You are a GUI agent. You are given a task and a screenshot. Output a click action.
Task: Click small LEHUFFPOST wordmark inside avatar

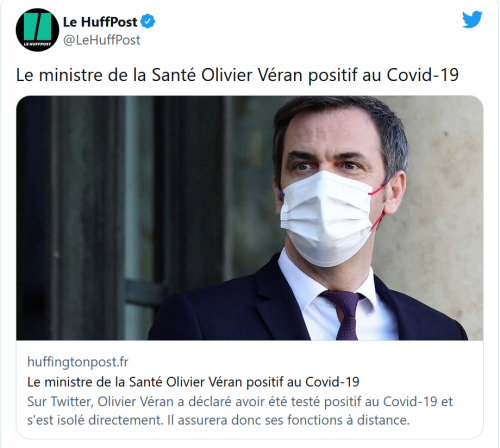click(37, 44)
